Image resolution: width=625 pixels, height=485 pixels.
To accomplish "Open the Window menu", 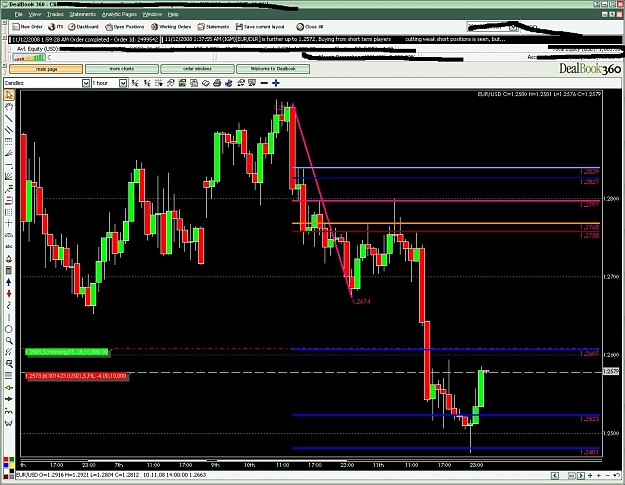I will [x=152, y=14].
